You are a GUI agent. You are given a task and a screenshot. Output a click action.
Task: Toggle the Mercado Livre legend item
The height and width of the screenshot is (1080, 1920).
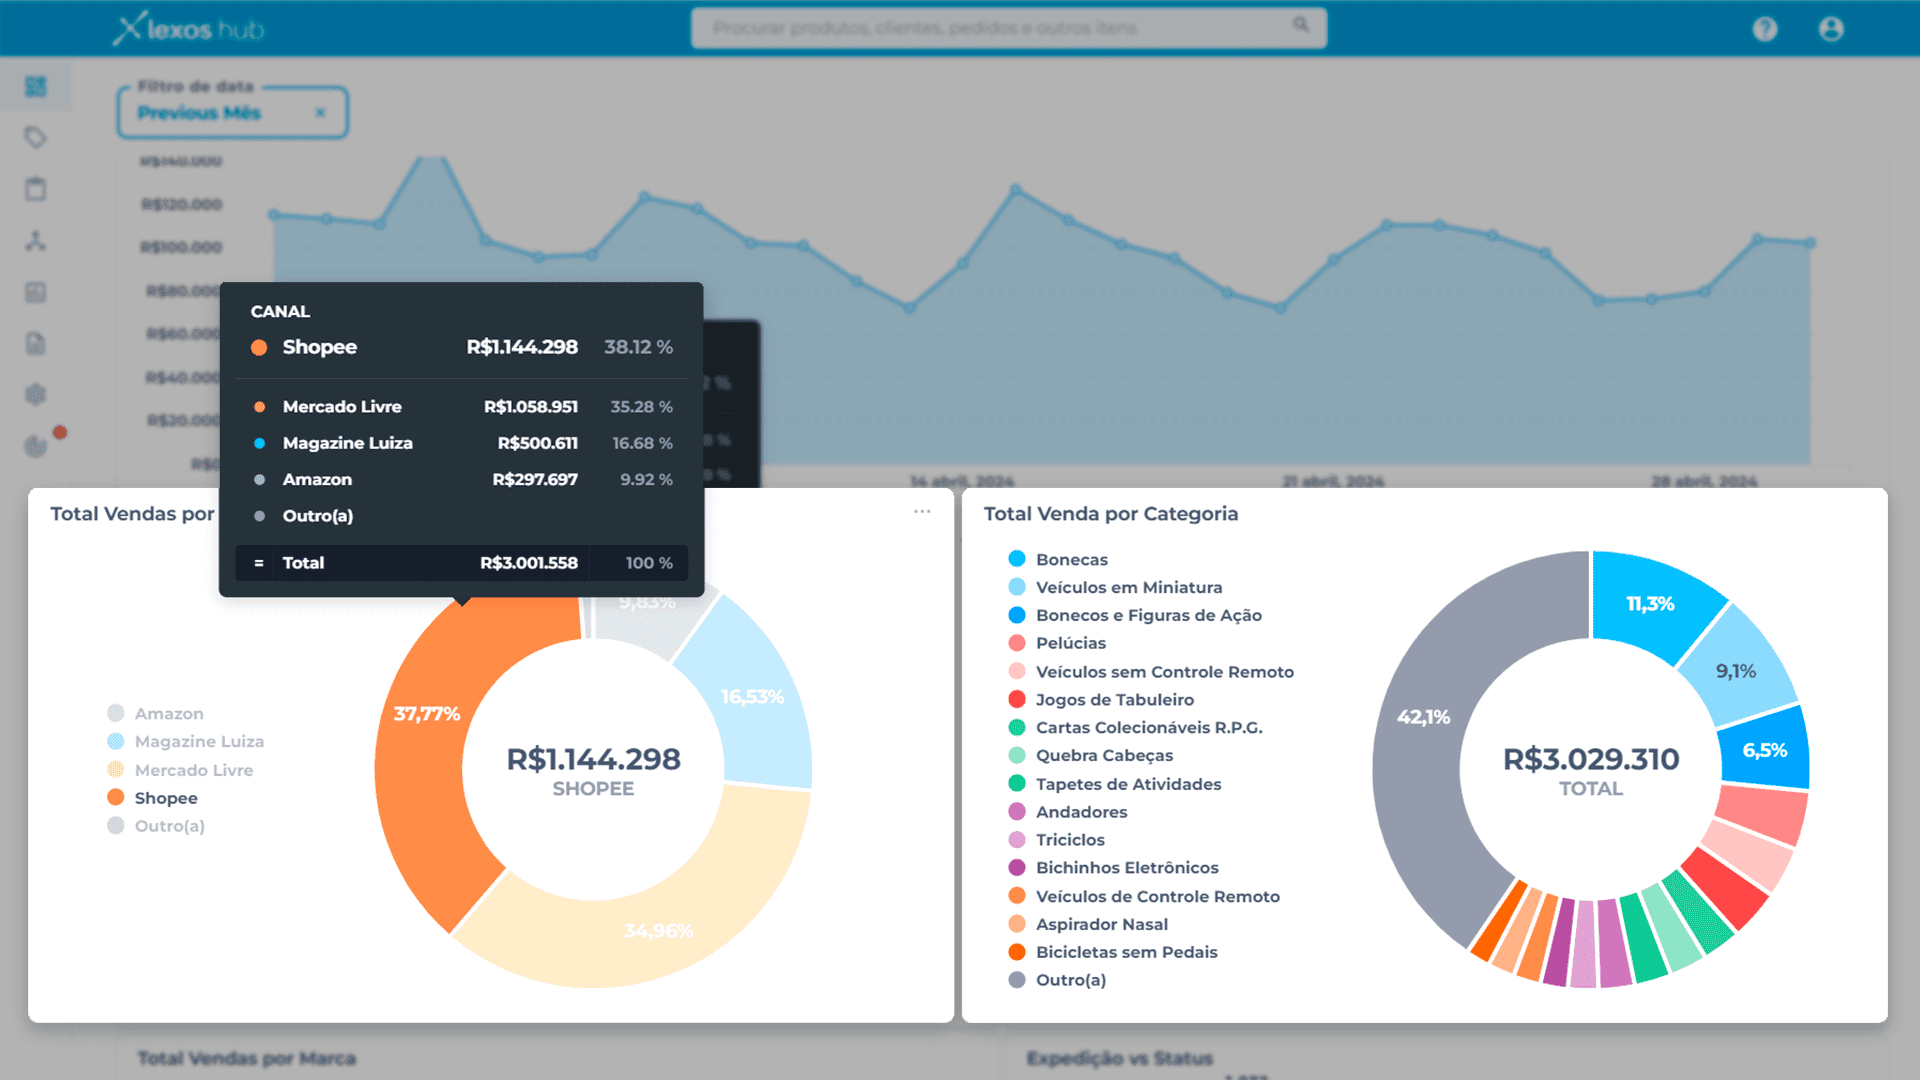180,770
